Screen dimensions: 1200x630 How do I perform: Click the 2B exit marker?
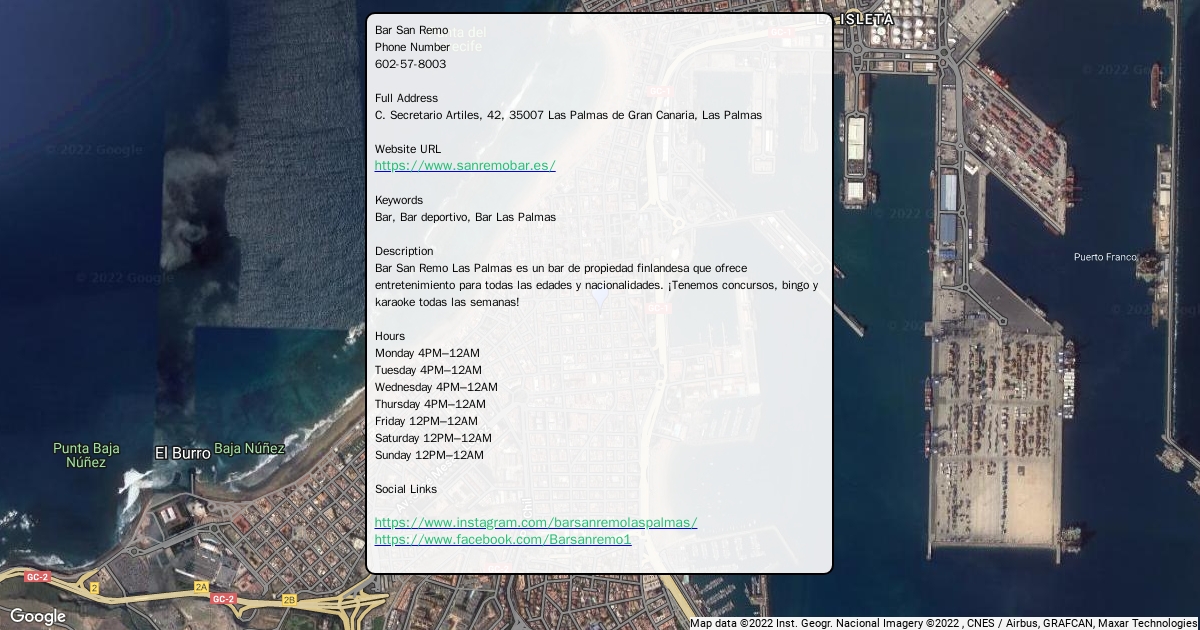click(x=290, y=600)
